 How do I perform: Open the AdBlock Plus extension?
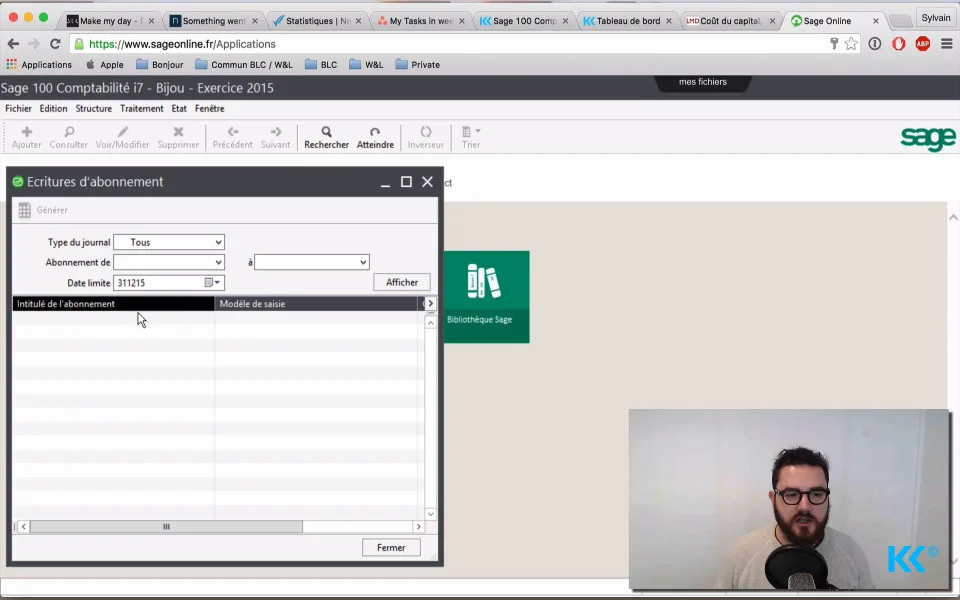[923, 43]
